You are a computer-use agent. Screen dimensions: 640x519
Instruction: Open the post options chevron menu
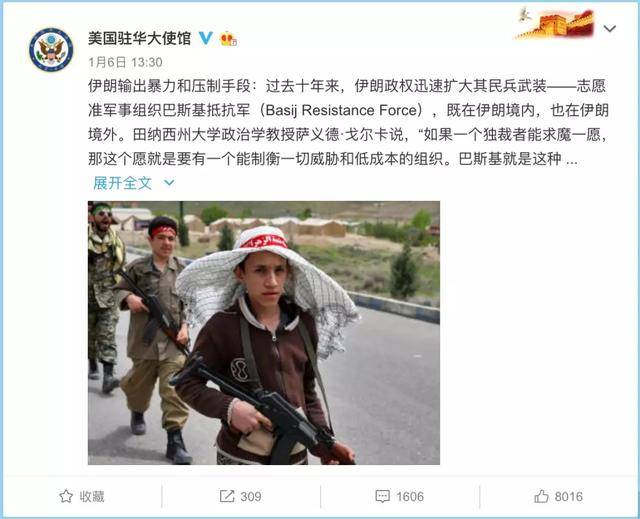(610, 29)
